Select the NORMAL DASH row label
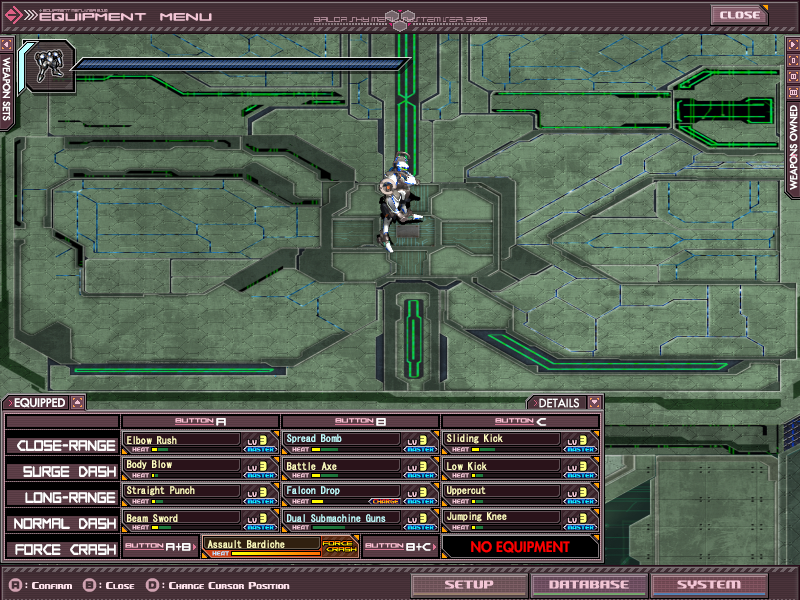Image resolution: width=800 pixels, height=600 pixels. pyautogui.click(x=62, y=523)
